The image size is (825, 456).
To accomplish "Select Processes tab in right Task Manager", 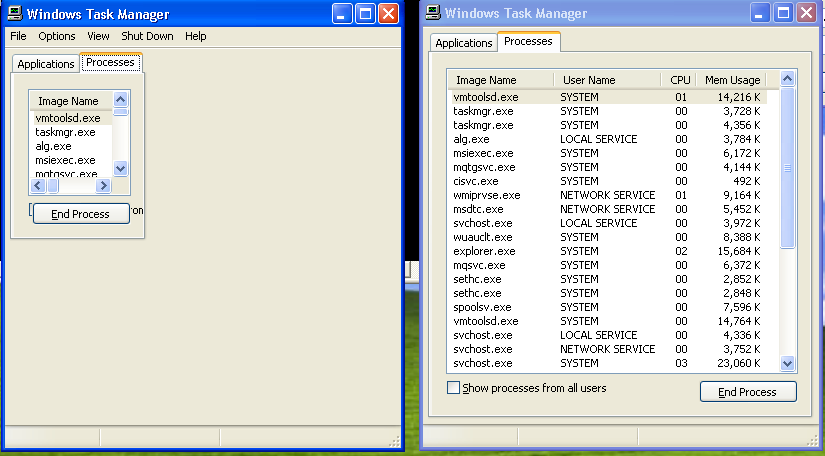I will pyautogui.click(x=528, y=42).
